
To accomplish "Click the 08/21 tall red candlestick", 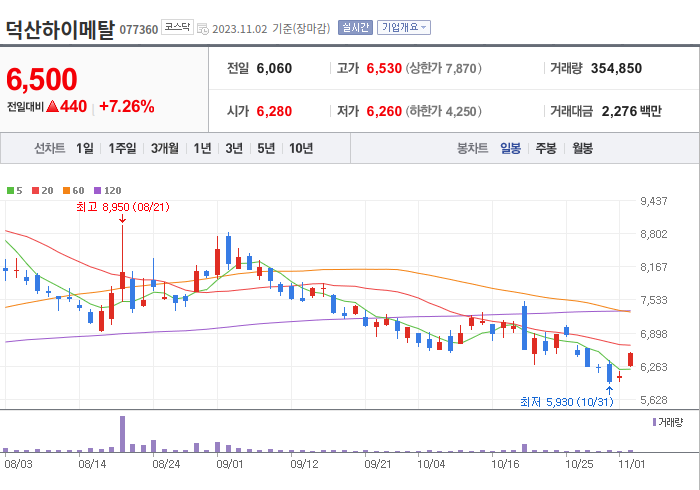I will click(x=122, y=279).
